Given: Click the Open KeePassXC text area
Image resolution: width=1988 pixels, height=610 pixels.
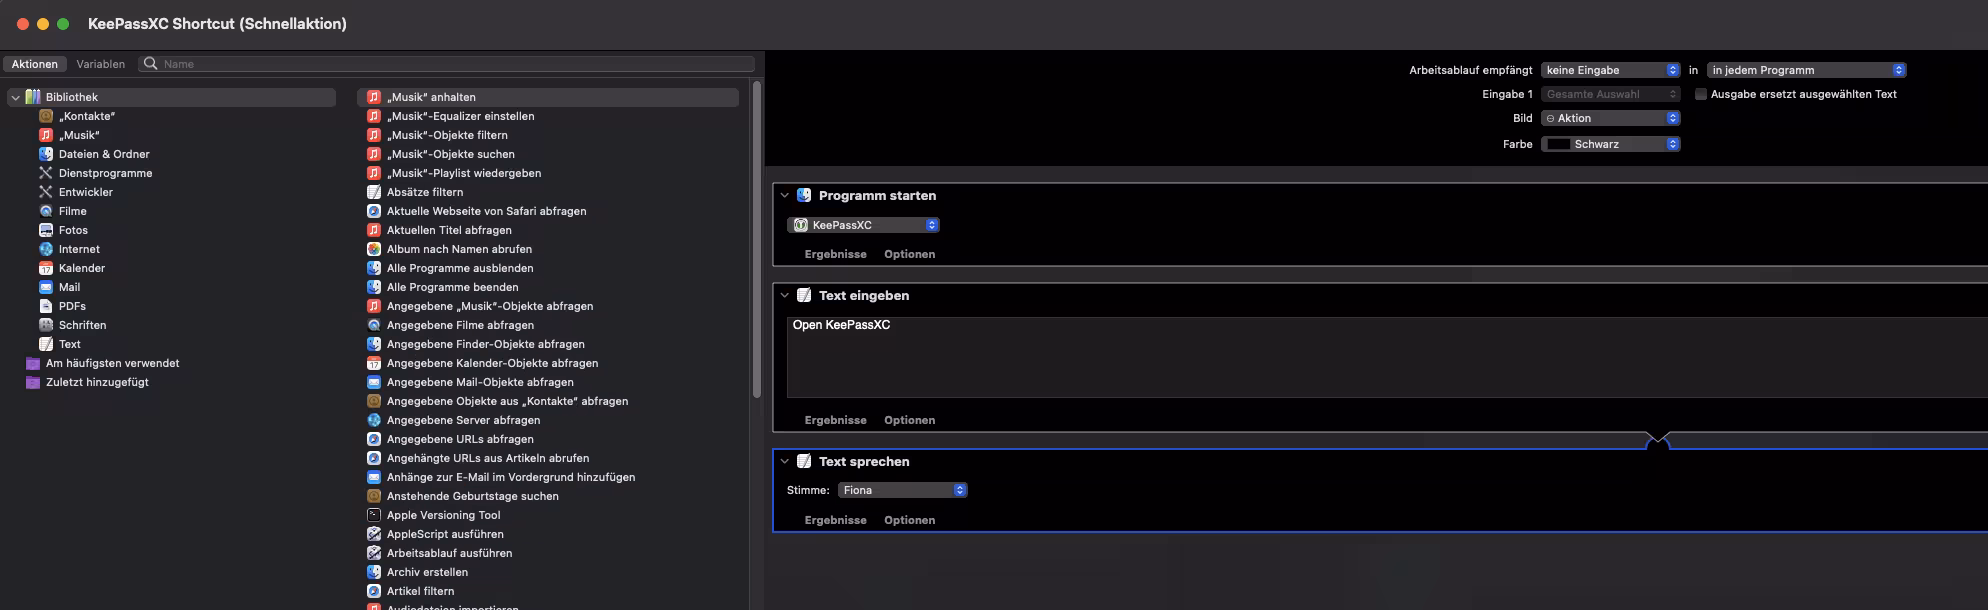Looking at the screenshot, I should pos(1387,357).
